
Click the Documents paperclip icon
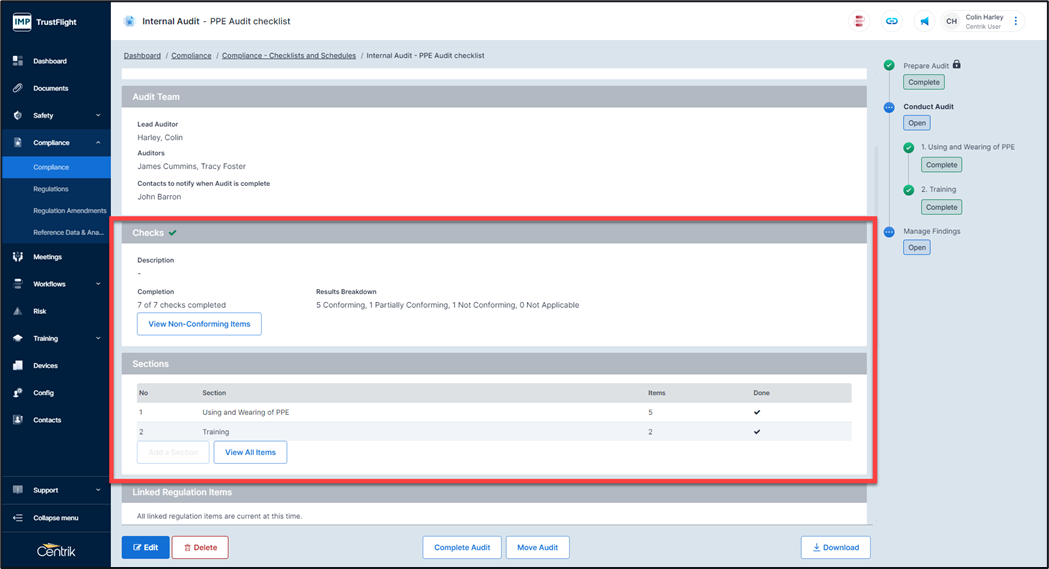[x=18, y=88]
